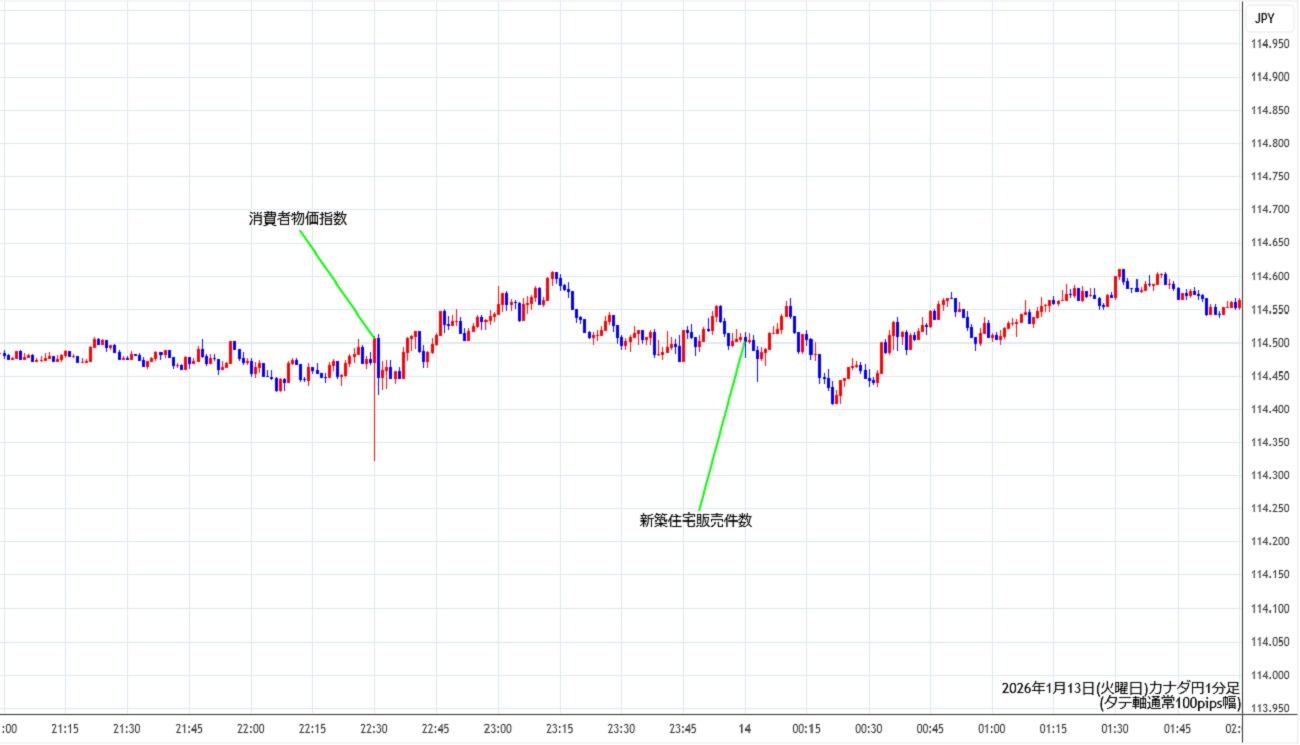This screenshot has width=1300, height=745.
Task: Click the 22:00 time axis label
Action: (x=250, y=729)
